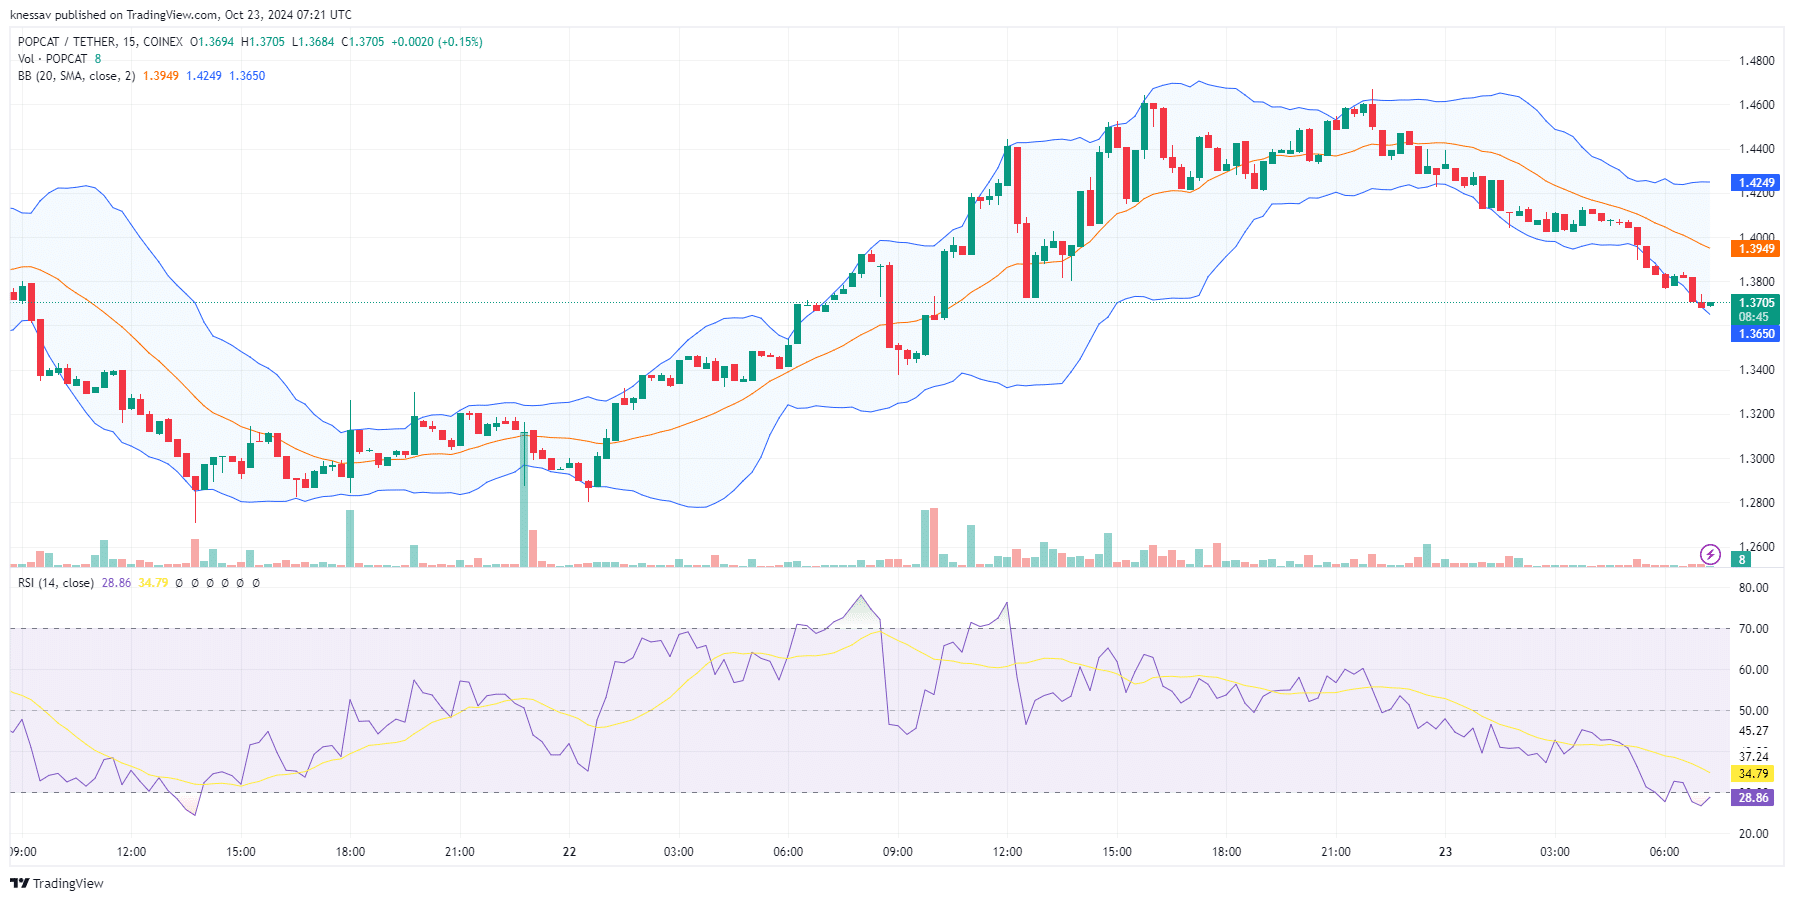
Task: Select the RSI (14, close) indicator label
Action: click(x=56, y=583)
